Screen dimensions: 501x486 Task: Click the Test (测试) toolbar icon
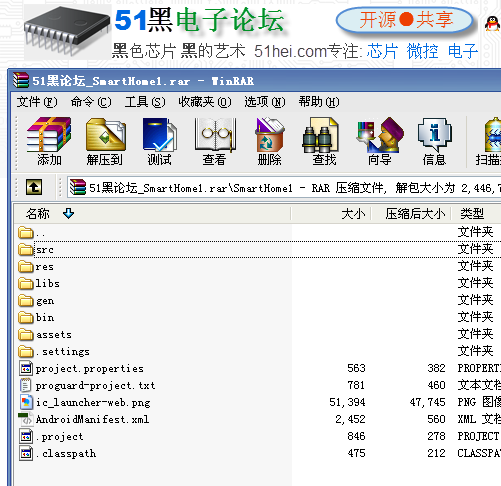pos(159,135)
